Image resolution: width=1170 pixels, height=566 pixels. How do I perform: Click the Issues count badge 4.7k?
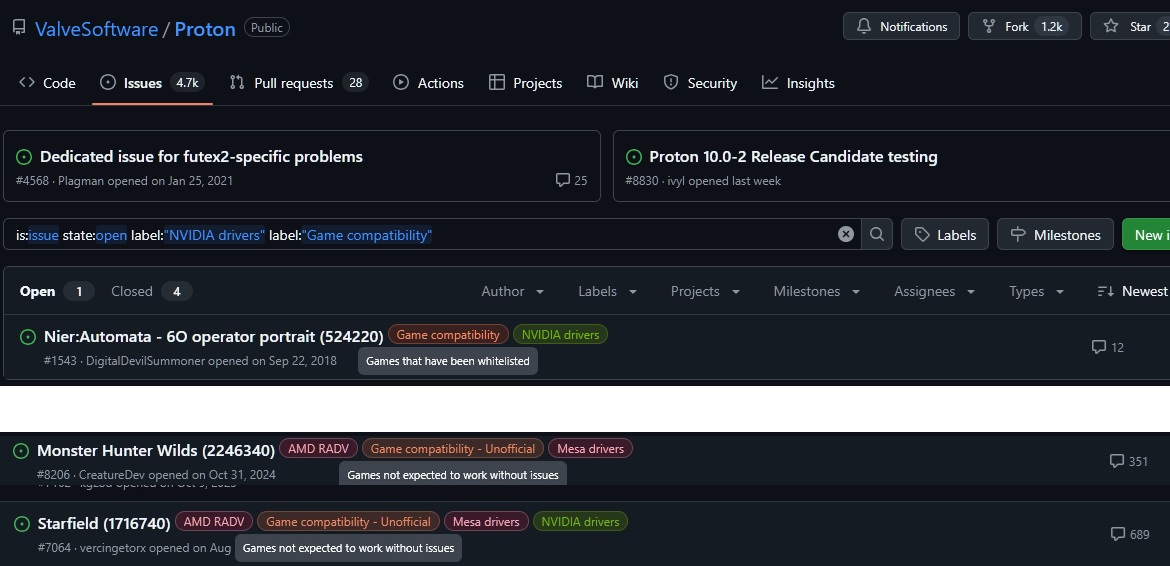pos(187,83)
